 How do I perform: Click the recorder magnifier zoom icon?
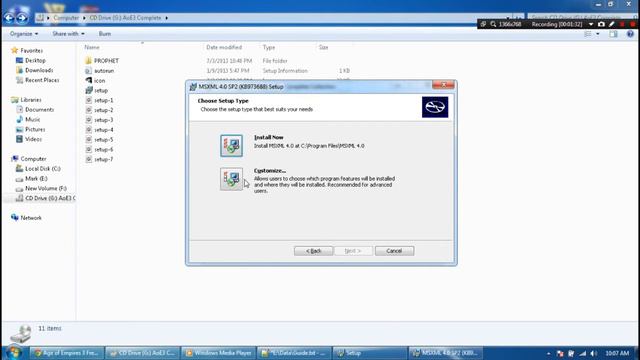point(493,24)
